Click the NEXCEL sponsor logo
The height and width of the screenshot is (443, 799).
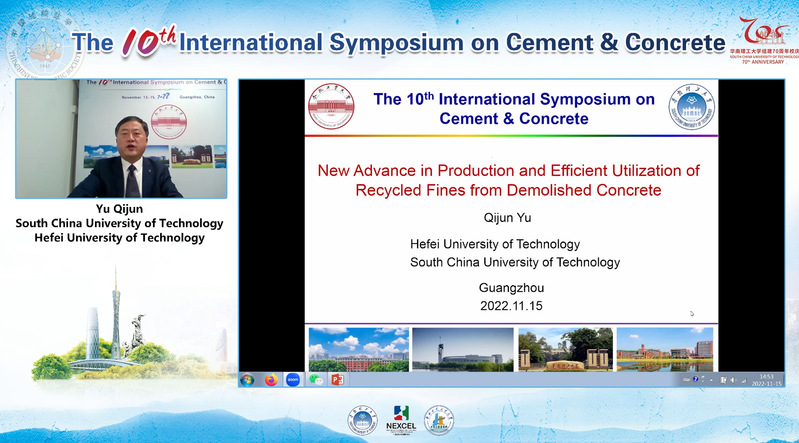[x=401, y=420]
